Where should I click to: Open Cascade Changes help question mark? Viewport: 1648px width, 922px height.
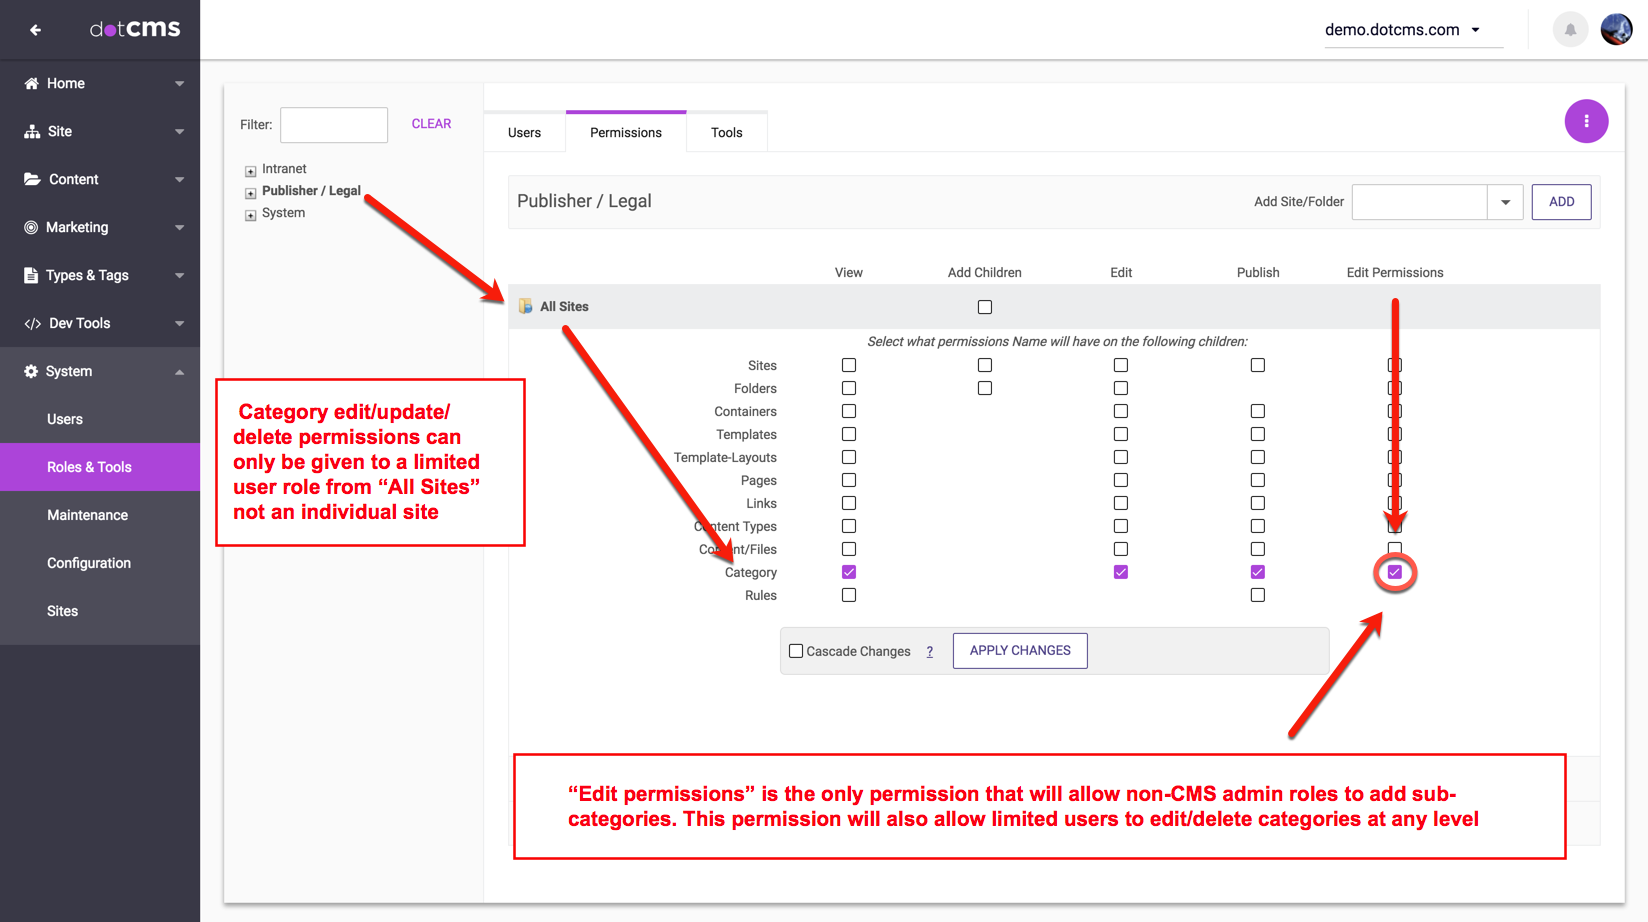pyautogui.click(x=929, y=652)
